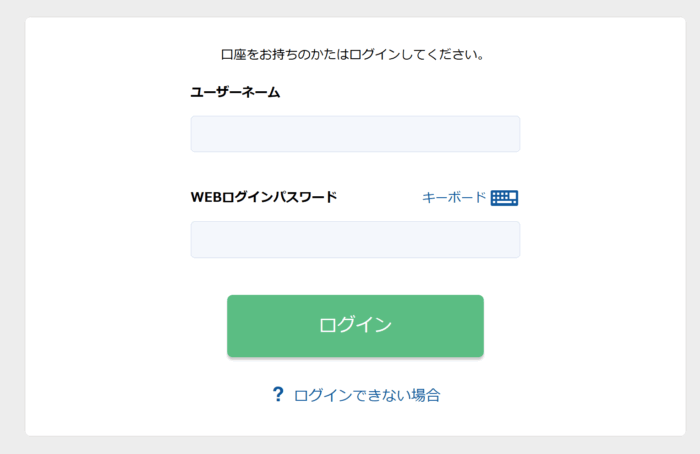The image size is (700, 454).
Task: Submit the form with the ログイン button
Action: (x=355, y=325)
